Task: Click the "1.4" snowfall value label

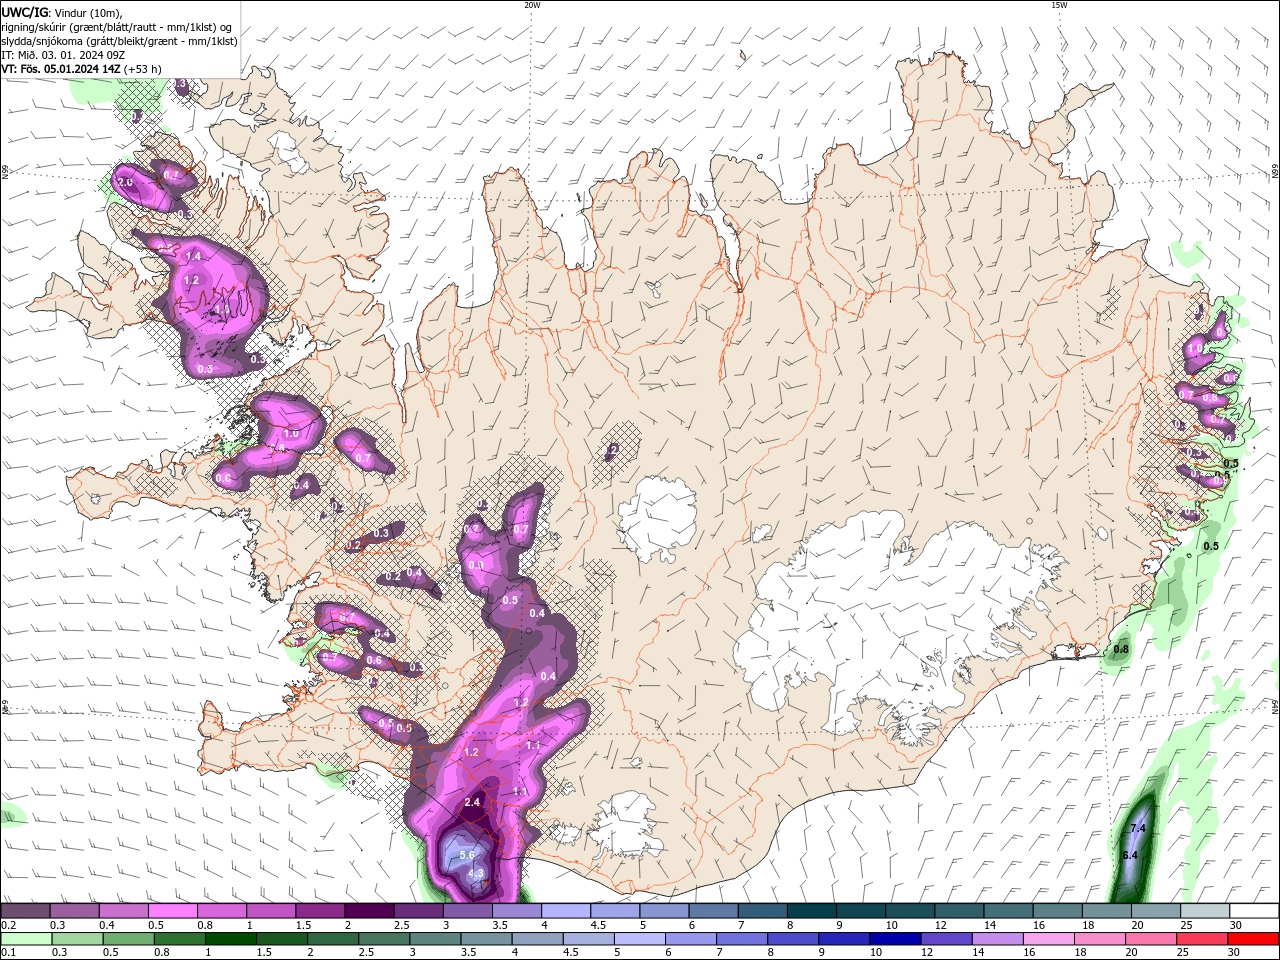Action: click(193, 257)
